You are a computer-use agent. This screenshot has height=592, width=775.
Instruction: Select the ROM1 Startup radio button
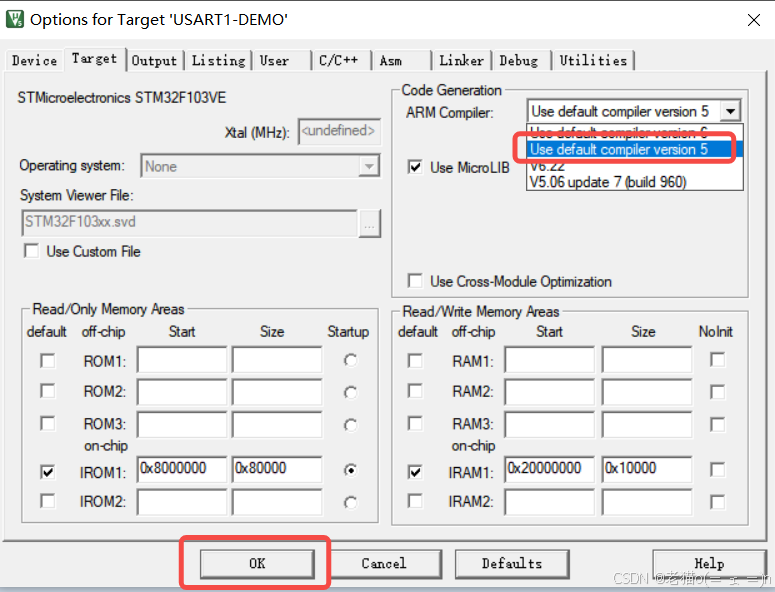tap(350, 360)
